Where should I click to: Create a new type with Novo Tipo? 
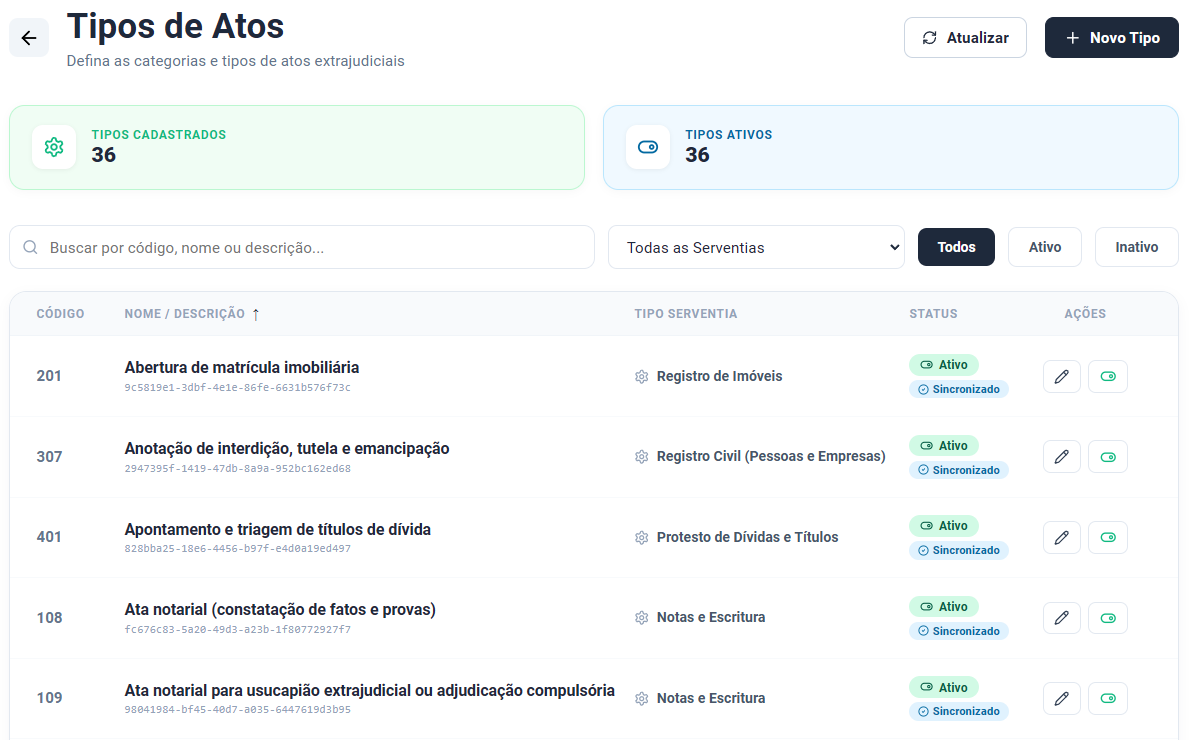[1112, 38]
